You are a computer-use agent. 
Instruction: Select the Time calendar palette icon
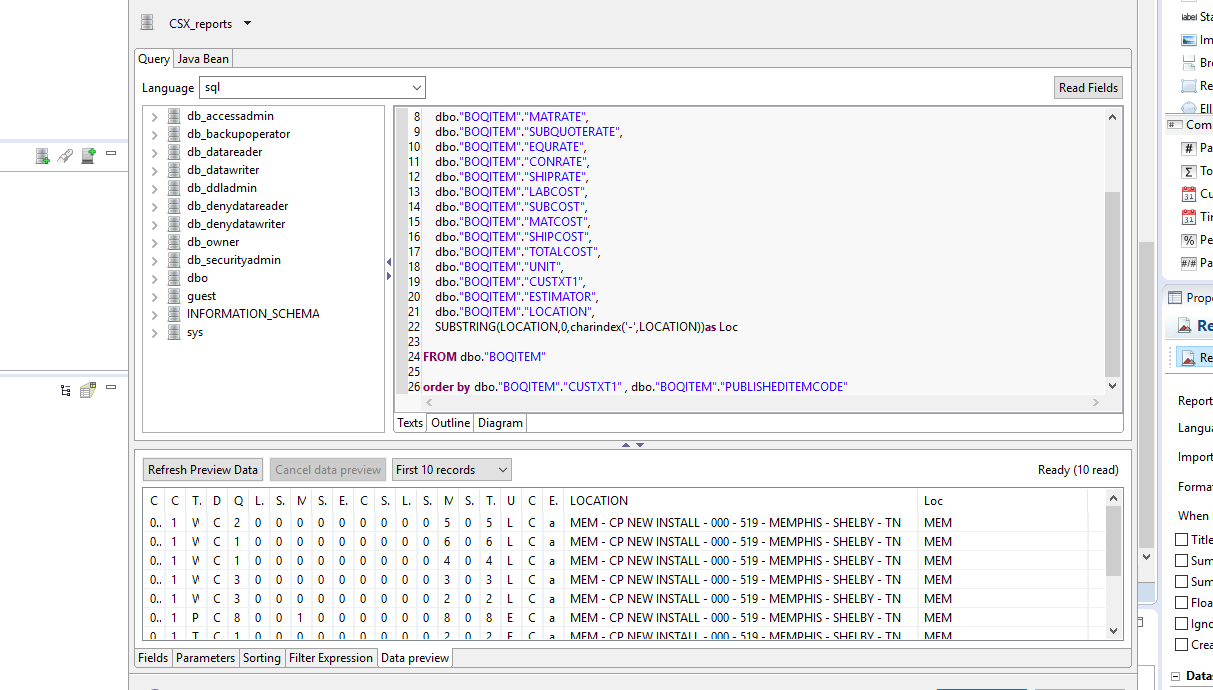coord(1189,217)
